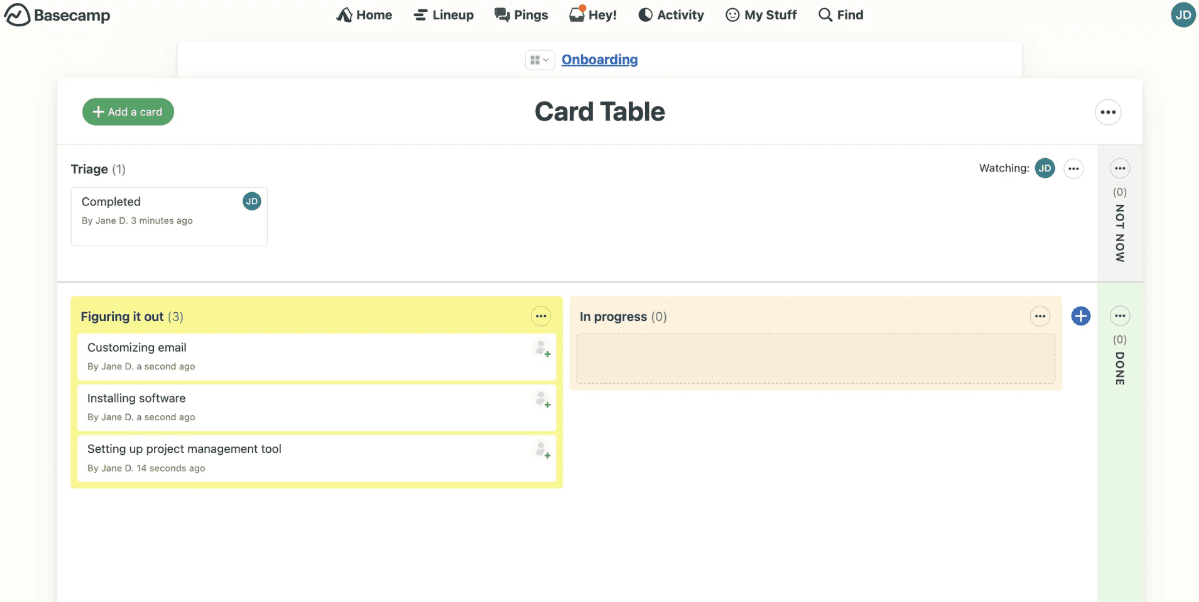Go to the Onboarding project link
Screen dimensions: 1199x602
pos(600,60)
